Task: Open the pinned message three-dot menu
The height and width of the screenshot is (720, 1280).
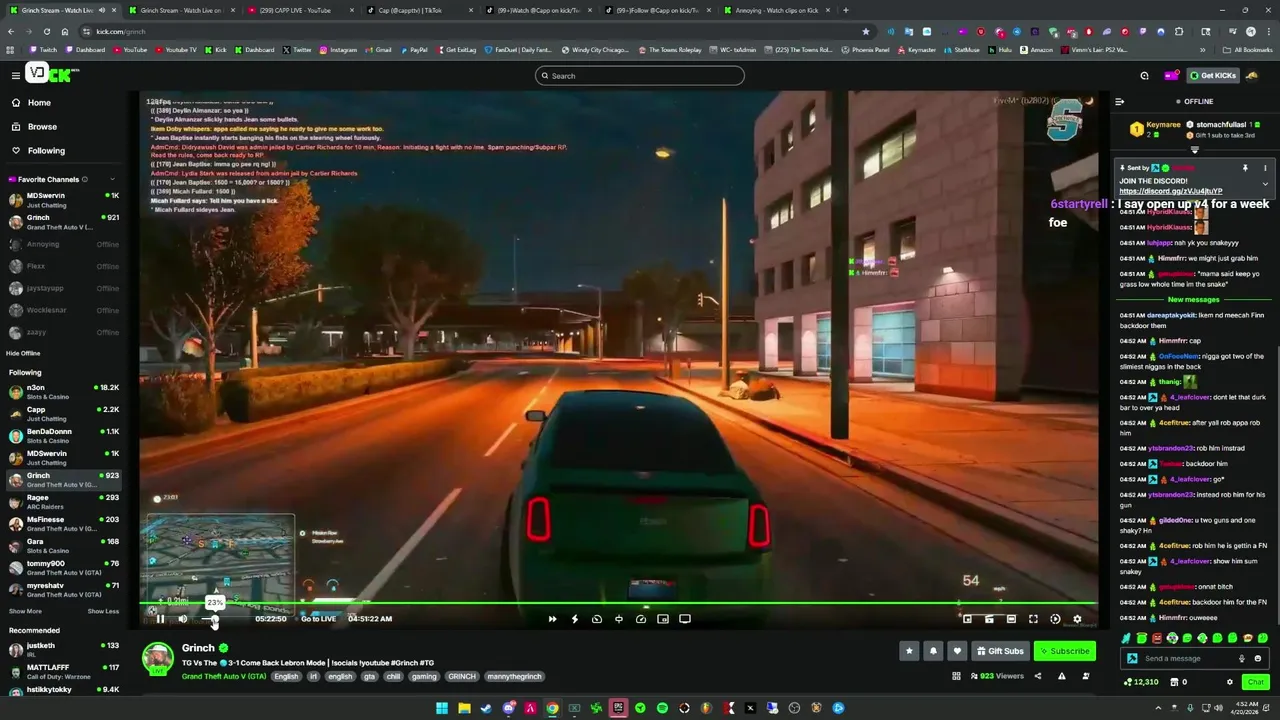Action: coord(1265,168)
